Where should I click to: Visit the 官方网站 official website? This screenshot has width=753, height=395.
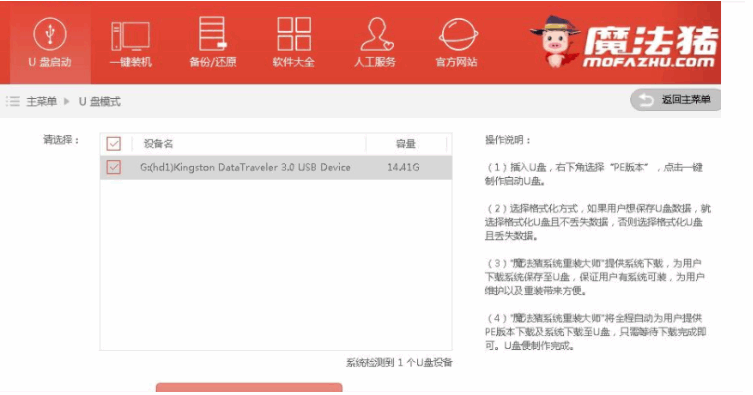point(457,43)
